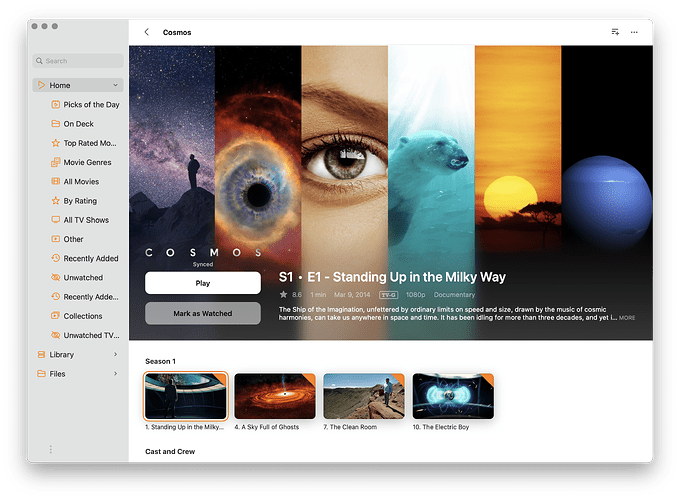Click the Synced status label
This screenshot has width=681, height=500.
[203, 265]
